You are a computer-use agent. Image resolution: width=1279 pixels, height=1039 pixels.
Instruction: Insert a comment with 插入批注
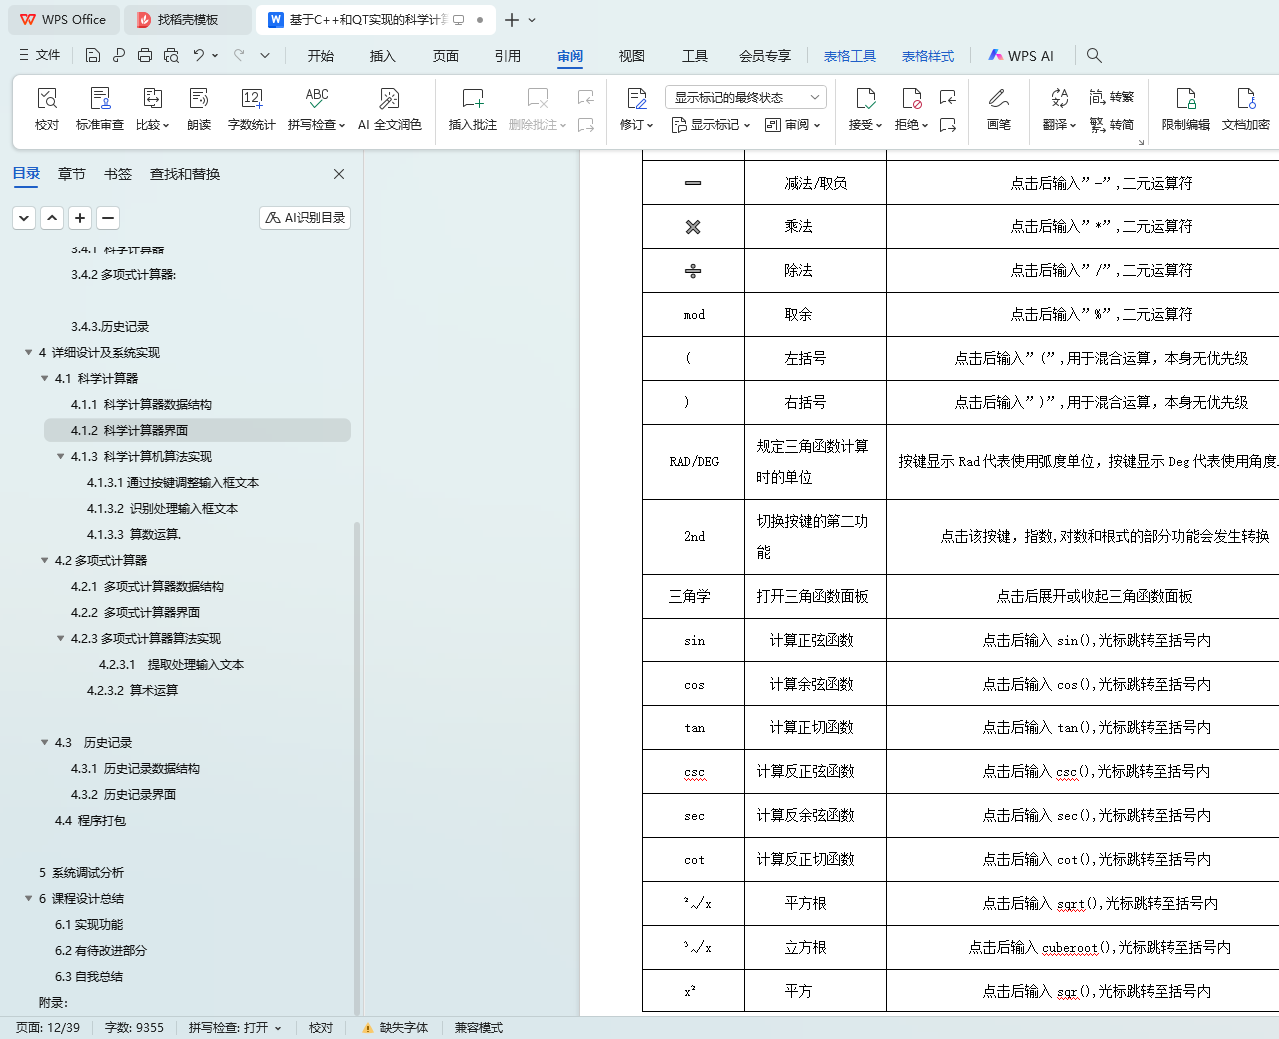473,108
